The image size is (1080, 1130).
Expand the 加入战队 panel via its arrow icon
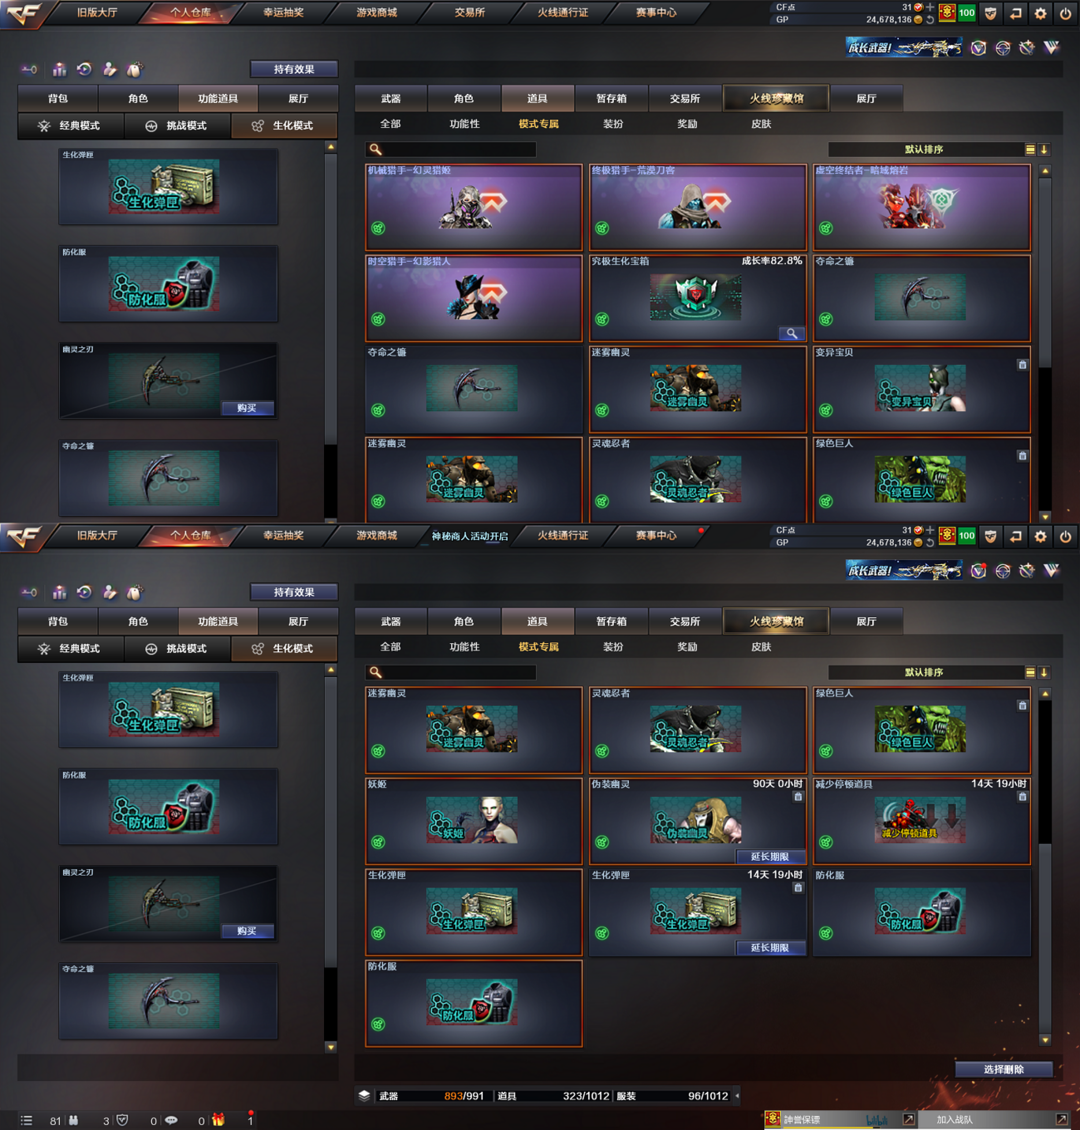(1061, 1119)
